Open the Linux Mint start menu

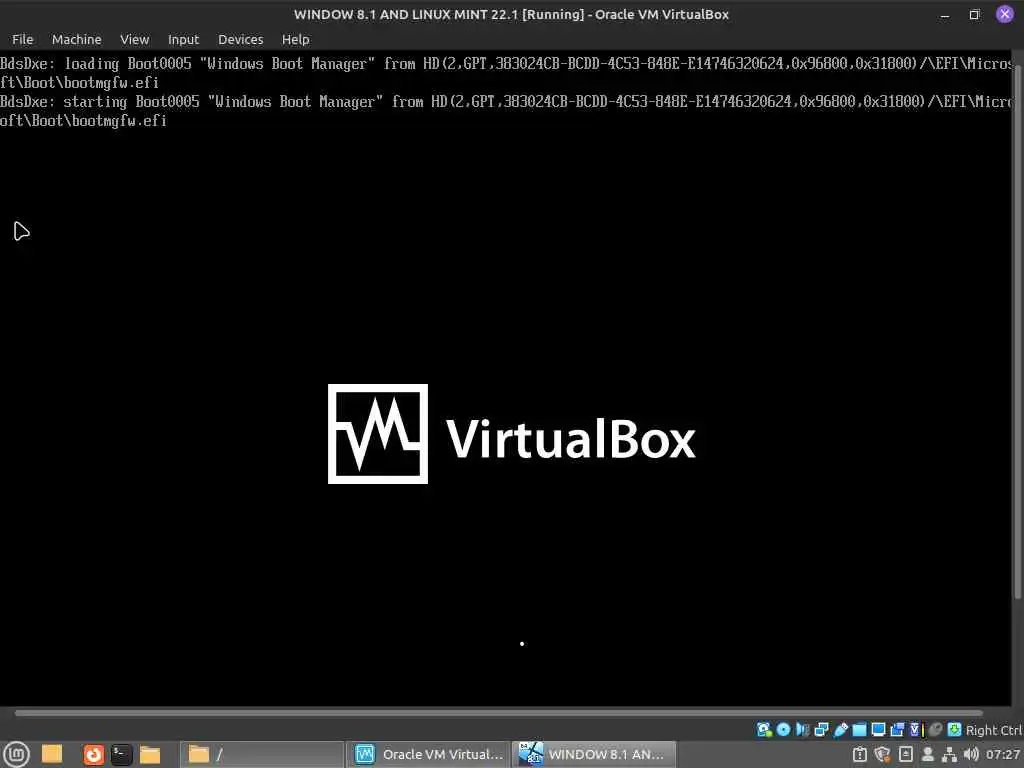pyautogui.click(x=16, y=754)
